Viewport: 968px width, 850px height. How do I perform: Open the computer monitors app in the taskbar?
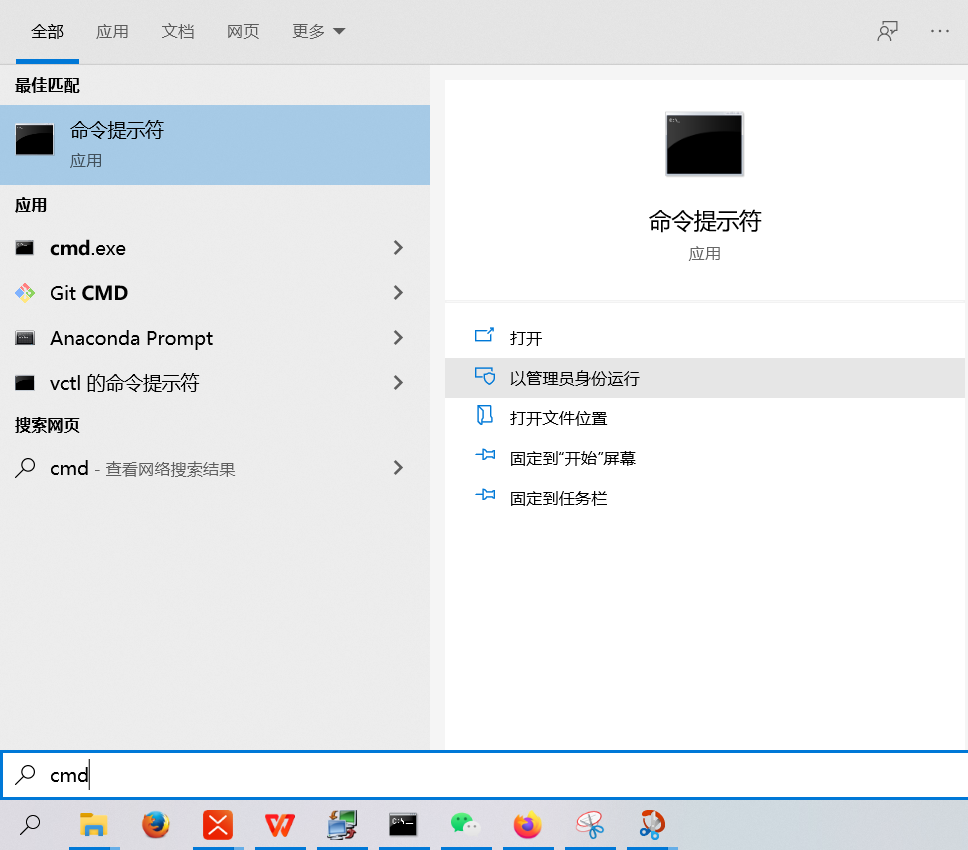tap(342, 825)
